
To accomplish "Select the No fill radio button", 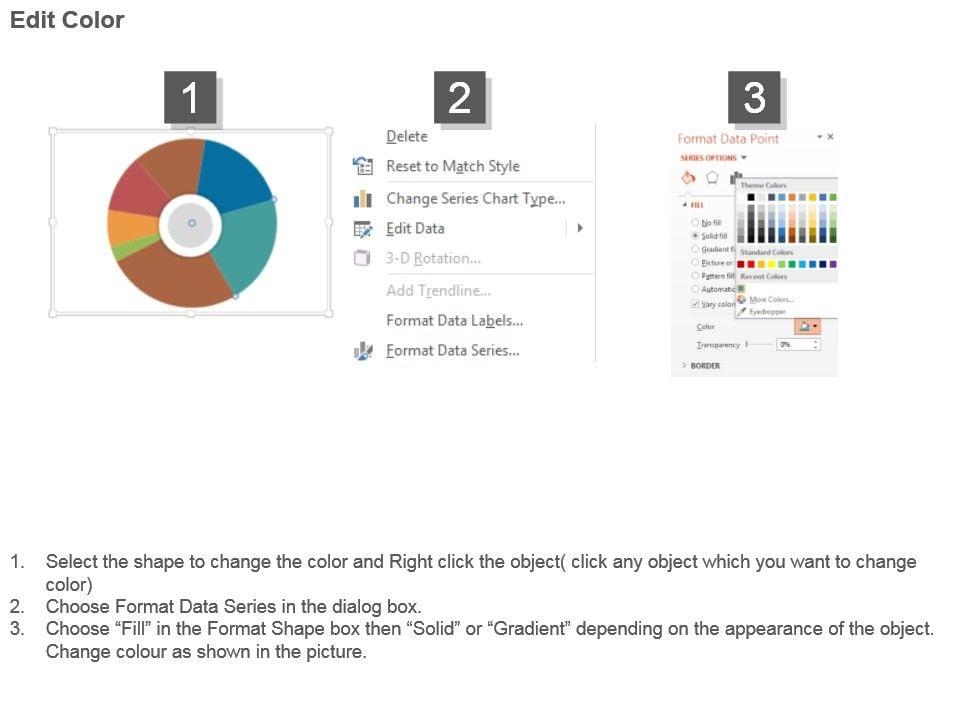I will (696, 222).
